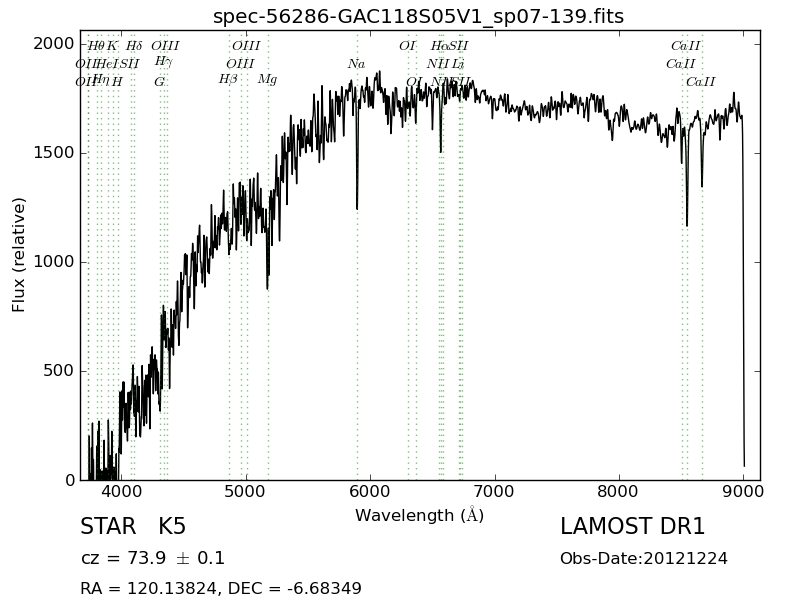Select the 'Hβ' line label

(228, 80)
